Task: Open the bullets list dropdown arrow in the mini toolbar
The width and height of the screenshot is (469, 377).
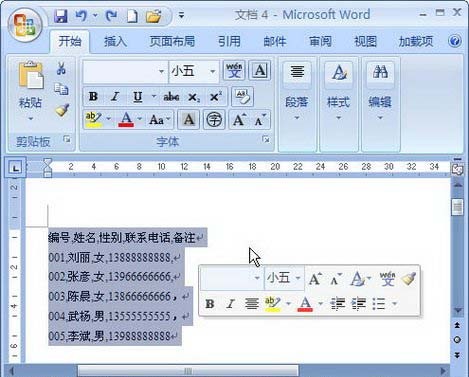Action: pyautogui.click(x=395, y=303)
